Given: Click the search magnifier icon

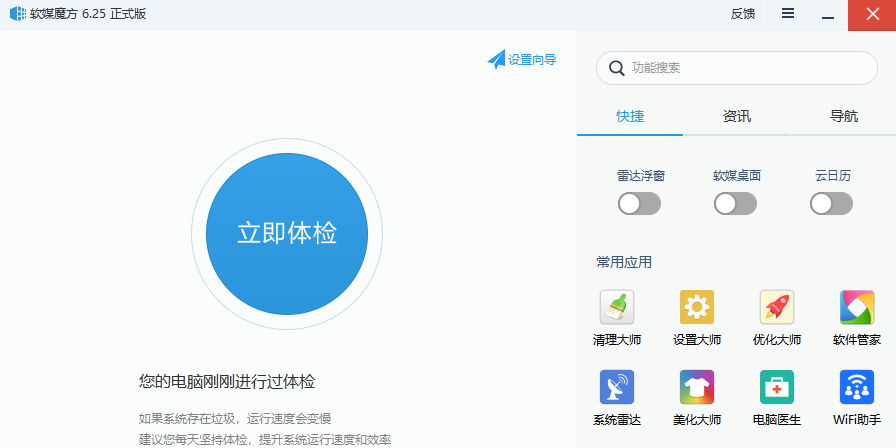Looking at the screenshot, I should click(617, 68).
